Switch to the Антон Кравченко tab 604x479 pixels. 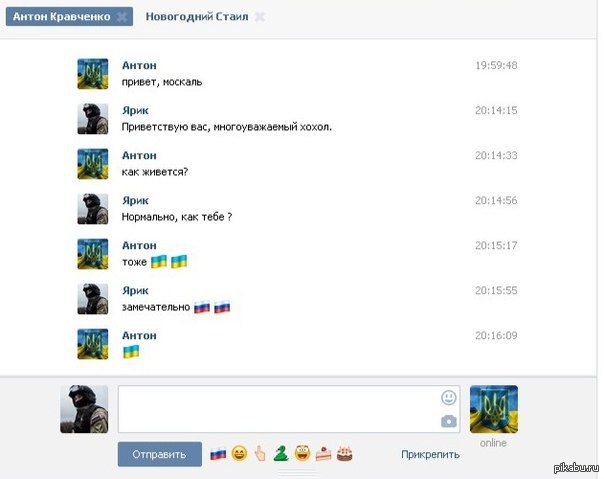coord(62,17)
